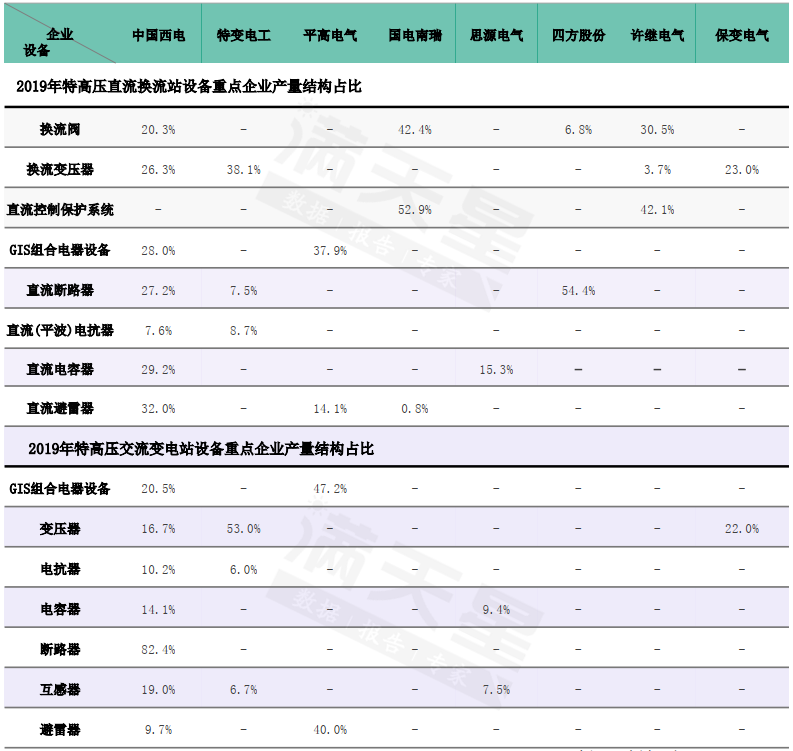Click the 9.4% cell in 电容器 row
Viewport: 793px width, 751px height.
tap(496, 610)
